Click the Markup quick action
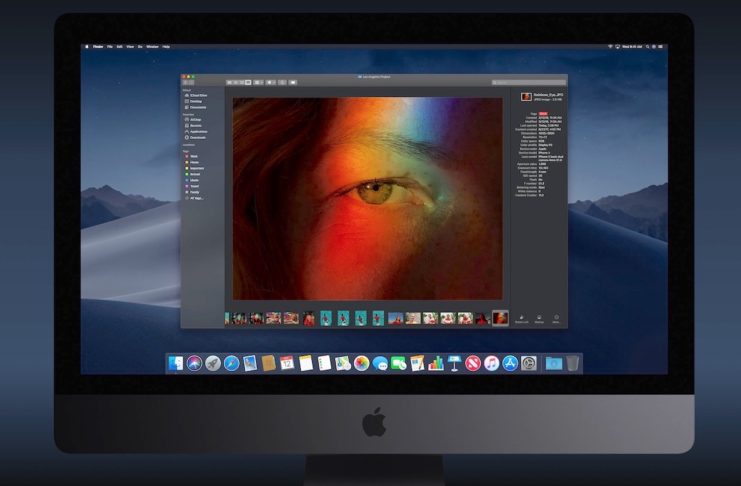 tap(539, 319)
